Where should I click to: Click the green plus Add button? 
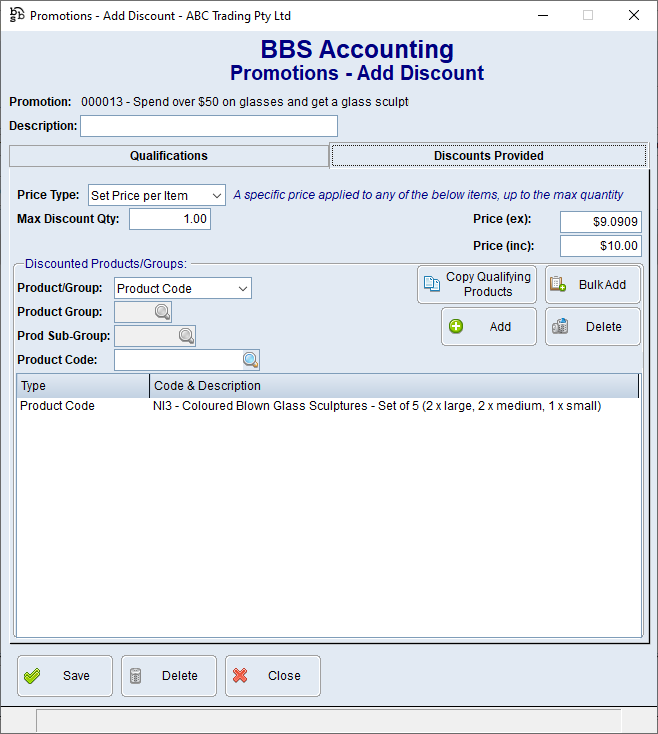[x=488, y=327]
